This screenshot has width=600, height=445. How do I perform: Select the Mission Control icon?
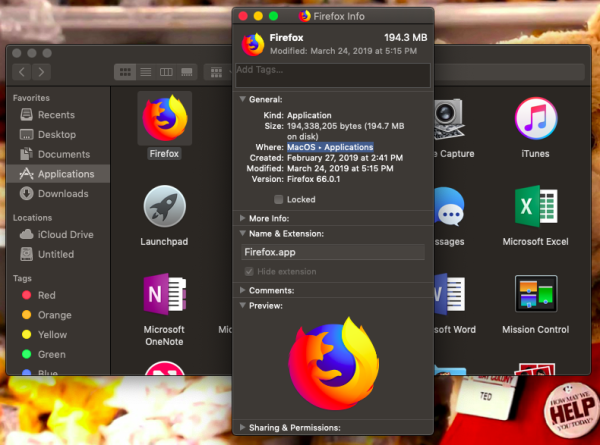(535, 297)
